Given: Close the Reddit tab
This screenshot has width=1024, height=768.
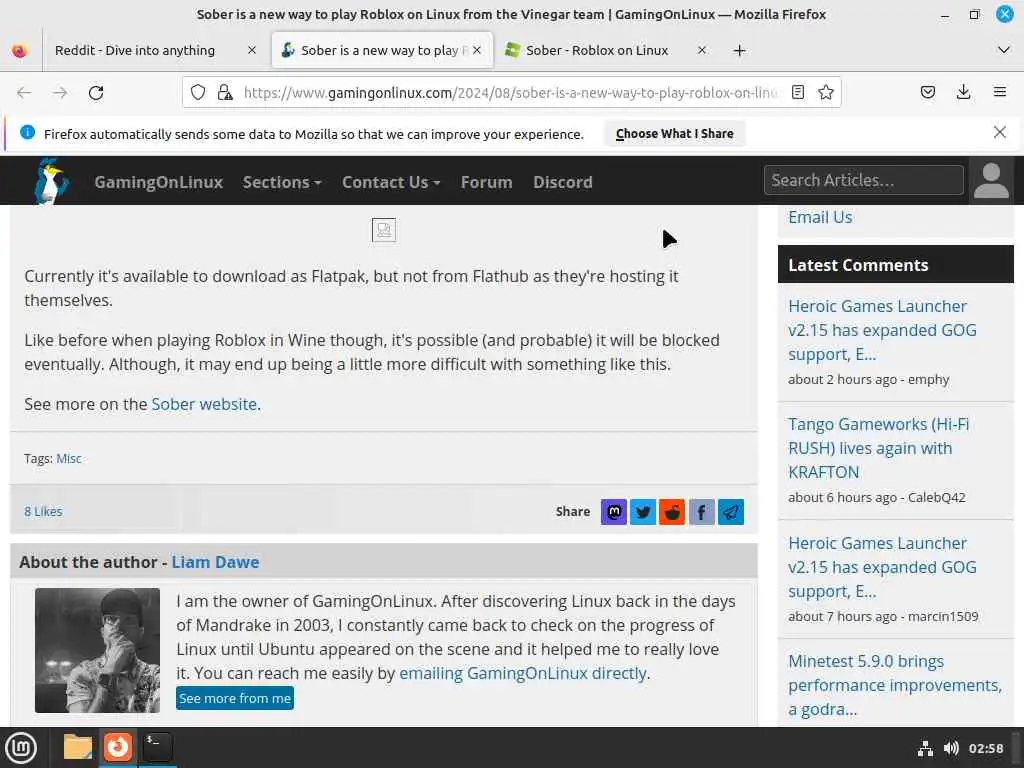Looking at the screenshot, I should coord(251,50).
